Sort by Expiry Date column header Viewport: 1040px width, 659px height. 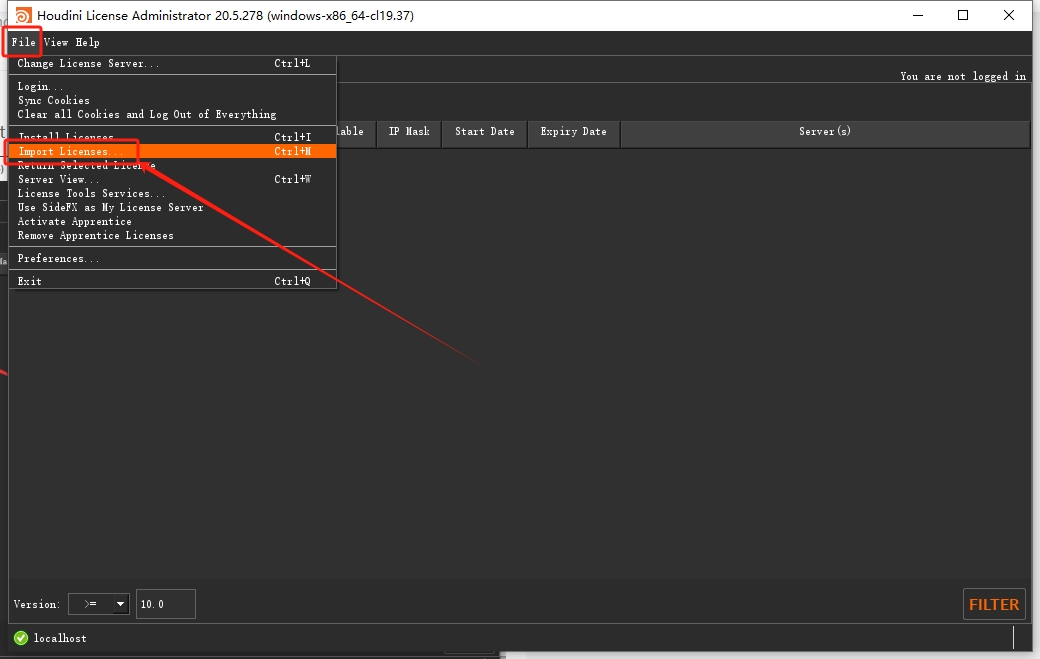pyautogui.click(x=573, y=132)
